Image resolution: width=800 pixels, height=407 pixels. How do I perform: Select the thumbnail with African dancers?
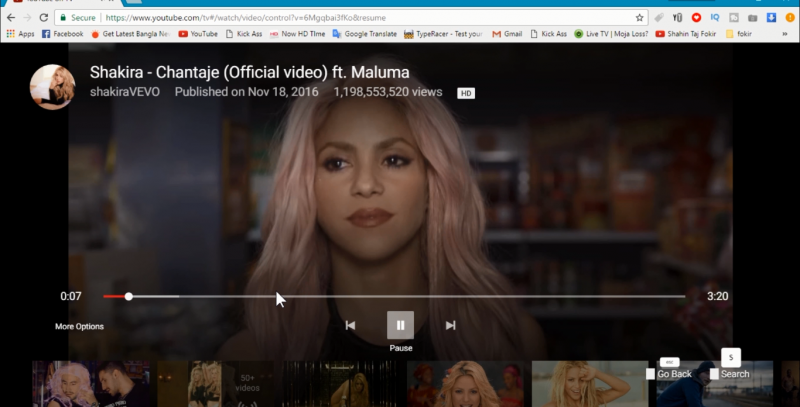[466, 384]
